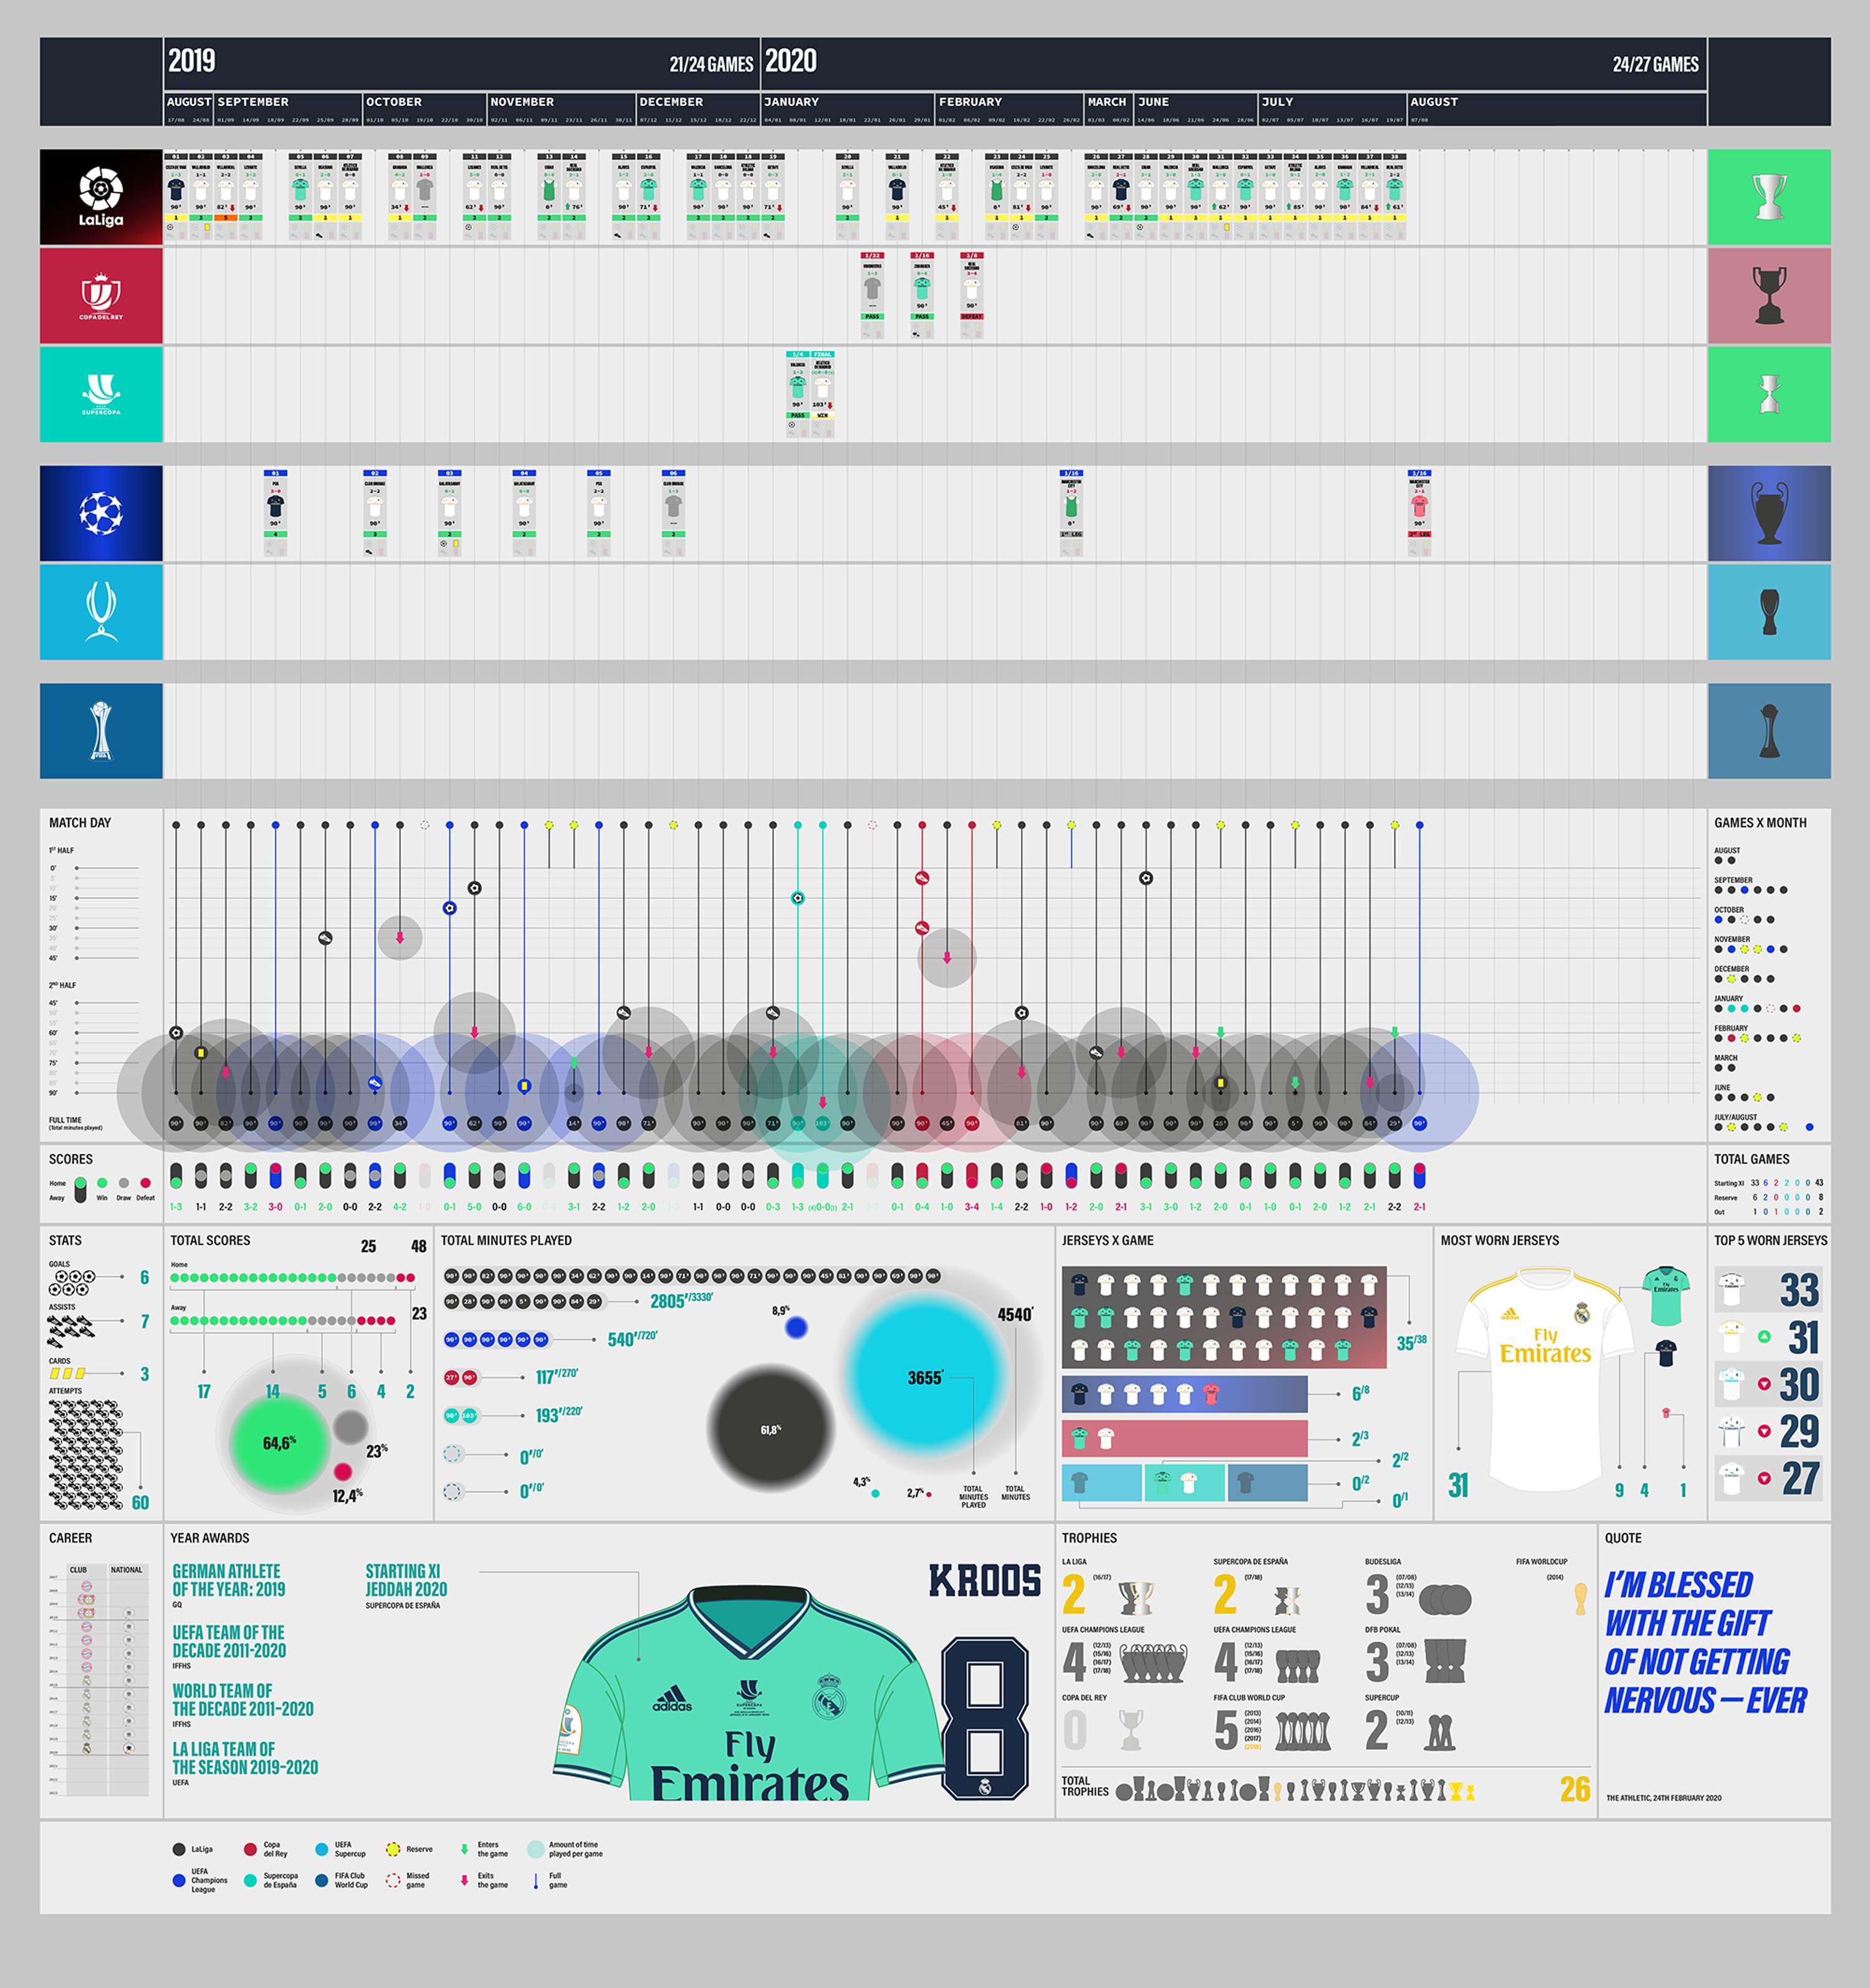Click the blue Full game line icon in legend
1870x1988 pixels.
pyautogui.click(x=536, y=1881)
